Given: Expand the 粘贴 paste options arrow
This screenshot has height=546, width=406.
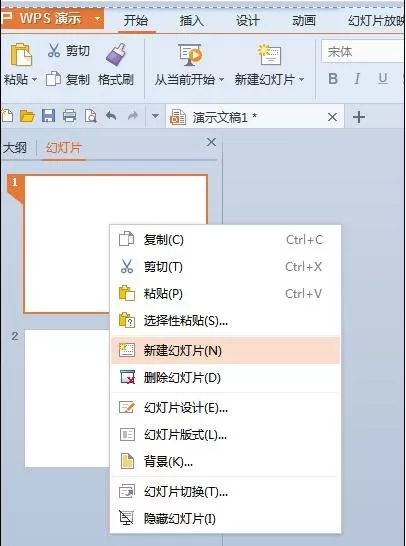Looking at the screenshot, I should pos(34,80).
